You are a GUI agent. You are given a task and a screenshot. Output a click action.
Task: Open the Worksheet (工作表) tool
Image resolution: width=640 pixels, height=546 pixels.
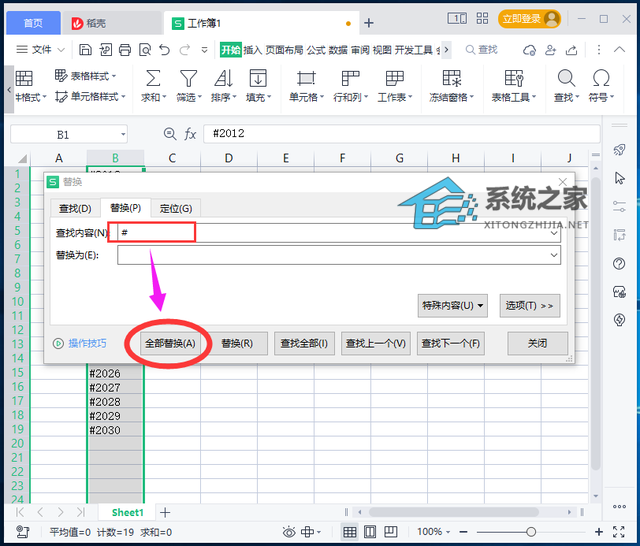click(x=395, y=86)
